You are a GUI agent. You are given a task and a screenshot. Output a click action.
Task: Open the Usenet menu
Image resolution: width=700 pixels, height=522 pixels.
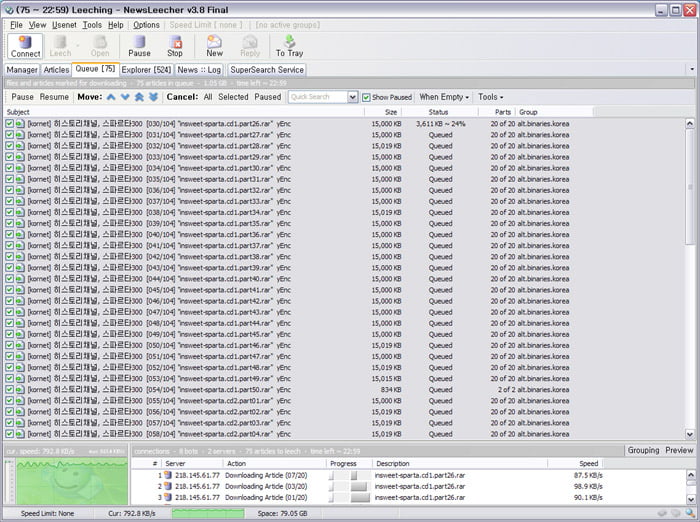(x=64, y=25)
